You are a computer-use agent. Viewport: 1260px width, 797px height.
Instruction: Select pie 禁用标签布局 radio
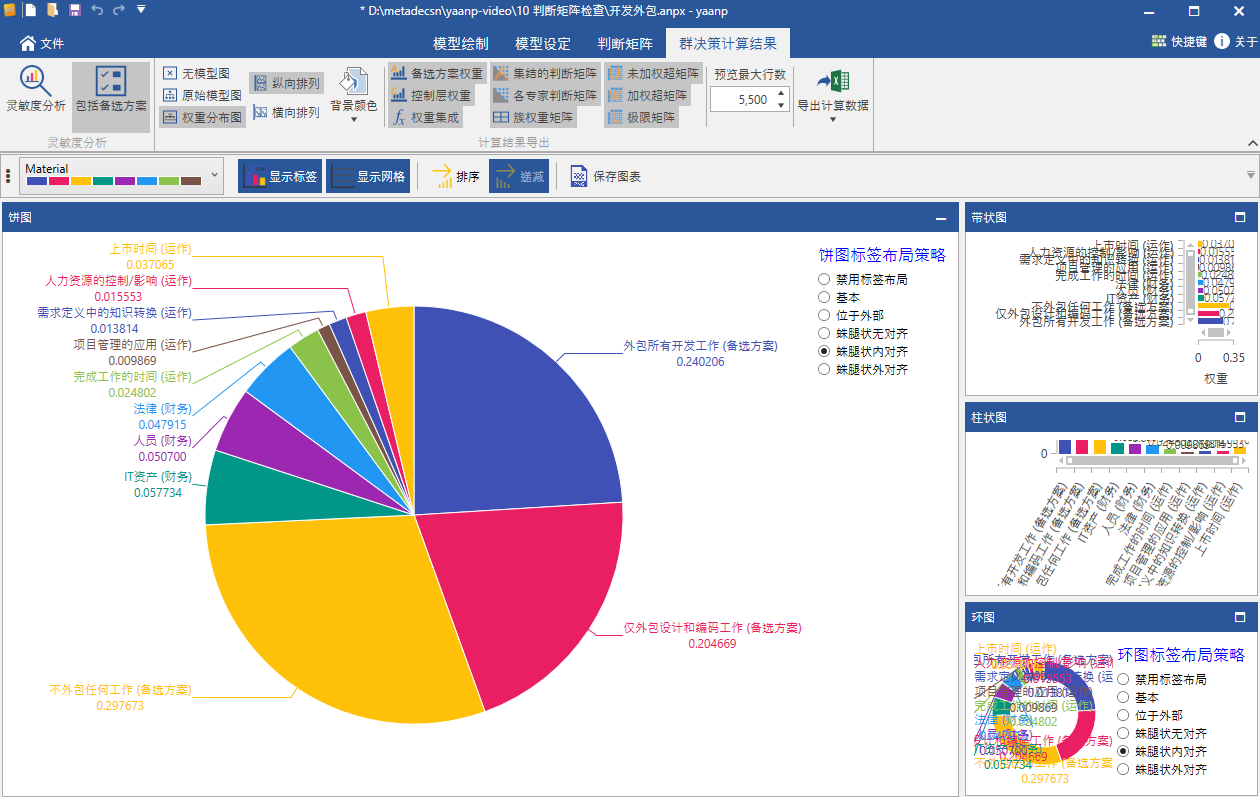[x=824, y=279]
